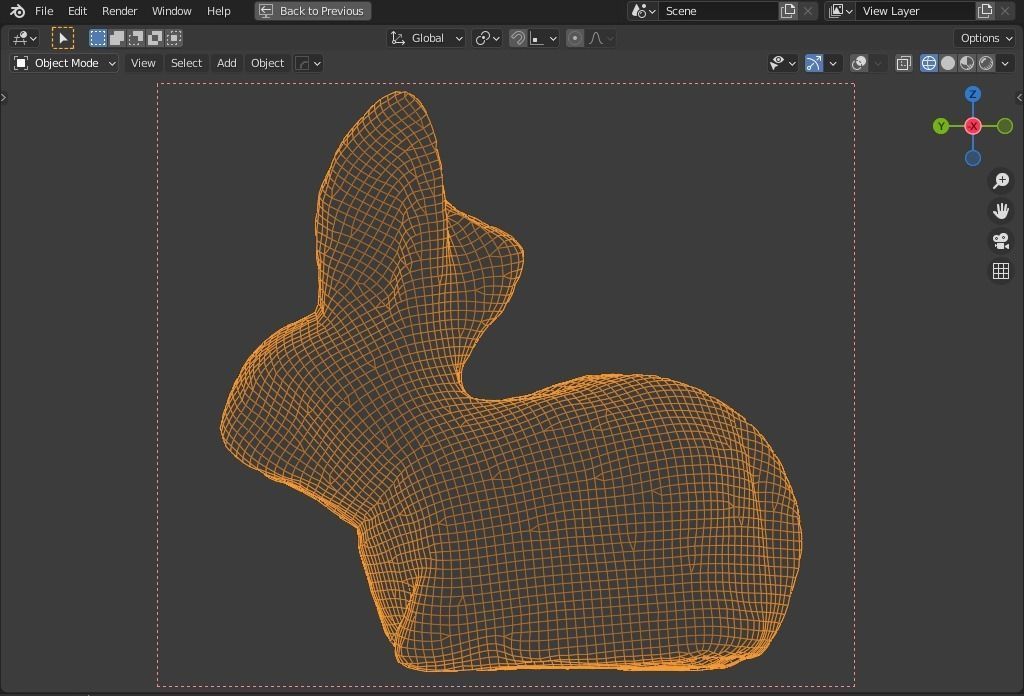This screenshot has width=1024, height=696.
Task: Open the editor type selector dropdown
Action: tap(25, 39)
